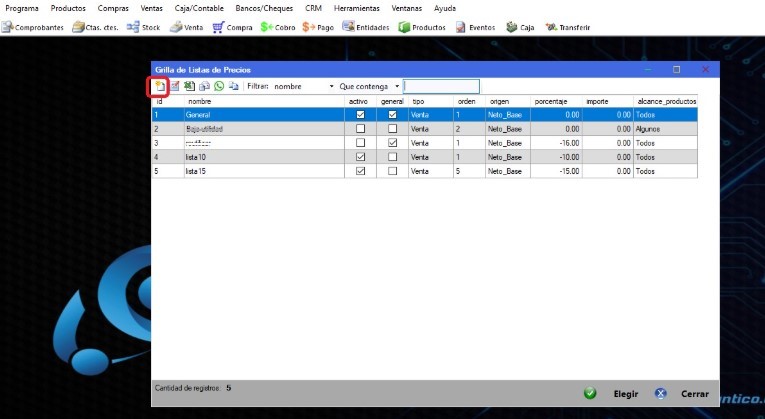
Task: Open the Entidades toolbar shortcut
Action: point(366,27)
